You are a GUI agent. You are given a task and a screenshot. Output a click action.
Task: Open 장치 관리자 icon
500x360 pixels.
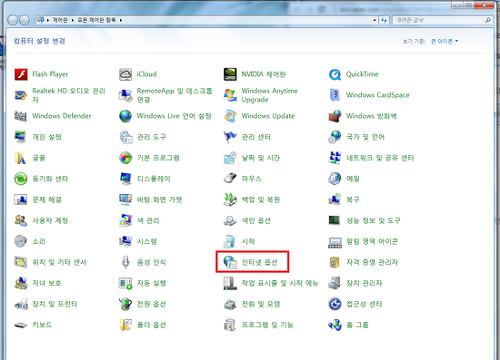[335, 283]
